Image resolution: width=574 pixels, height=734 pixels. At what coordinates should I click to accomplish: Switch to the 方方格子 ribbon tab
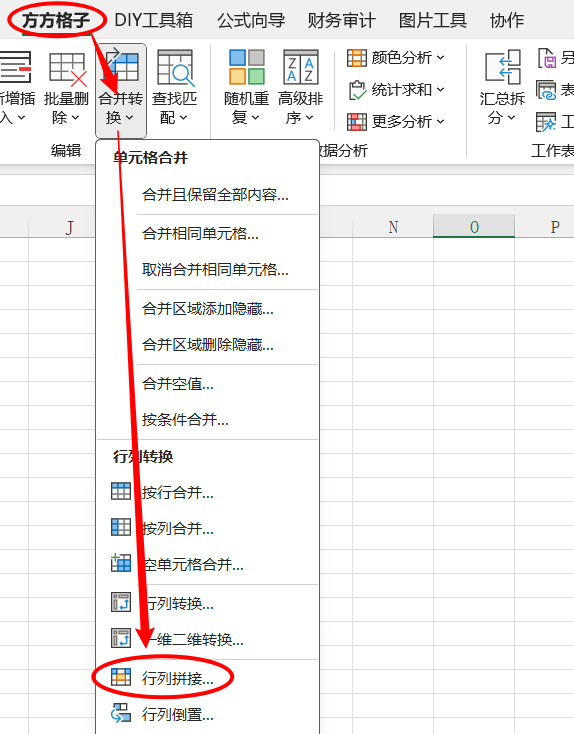click(56, 20)
